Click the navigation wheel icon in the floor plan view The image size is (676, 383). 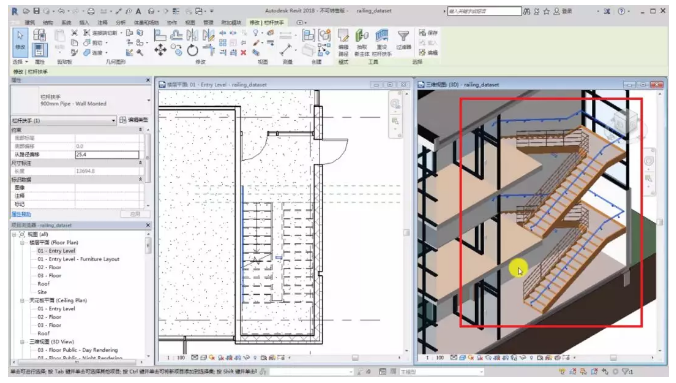coord(395,104)
